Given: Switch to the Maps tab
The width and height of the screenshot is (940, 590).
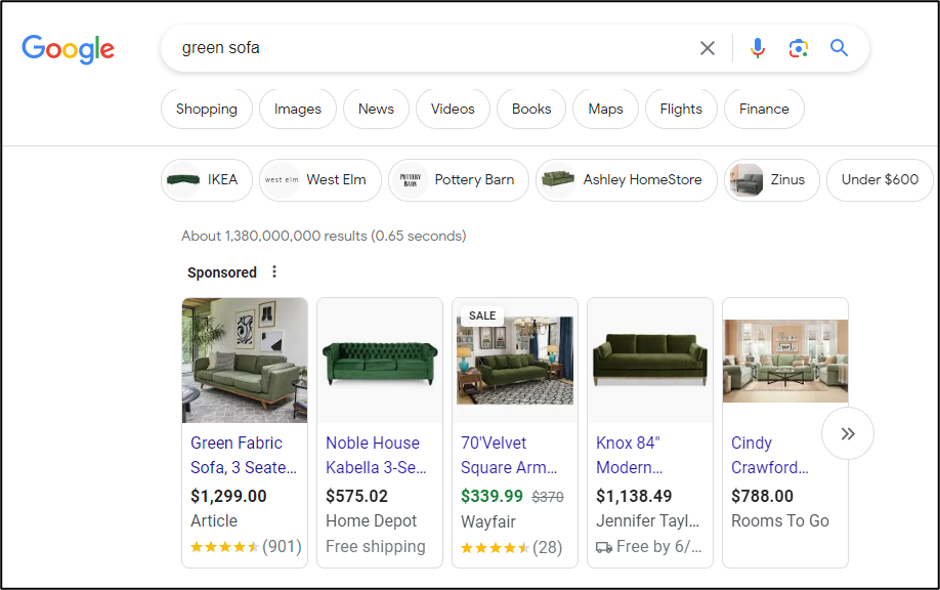Looking at the screenshot, I should tap(605, 109).
